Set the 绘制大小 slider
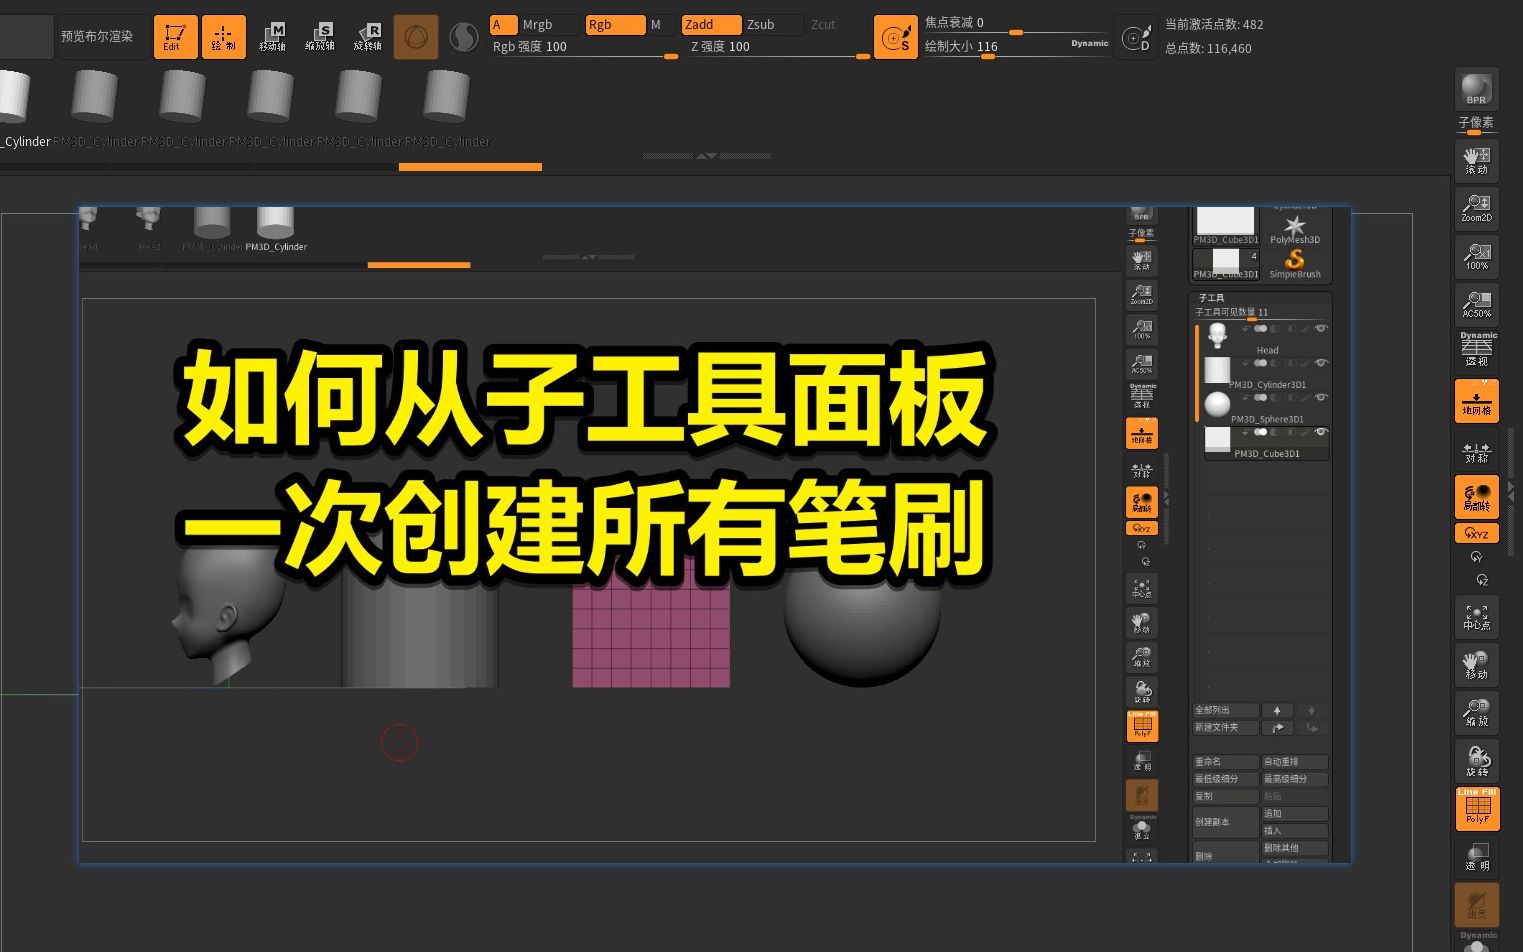The height and width of the screenshot is (952, 1523). [1016, 48]
